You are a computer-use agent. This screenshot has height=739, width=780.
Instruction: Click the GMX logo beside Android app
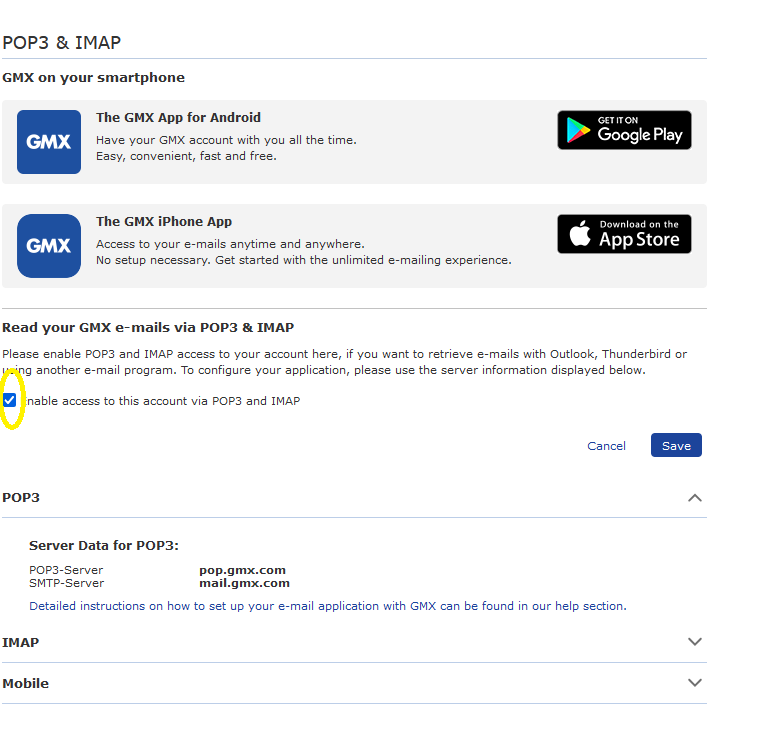click(49, 142)
